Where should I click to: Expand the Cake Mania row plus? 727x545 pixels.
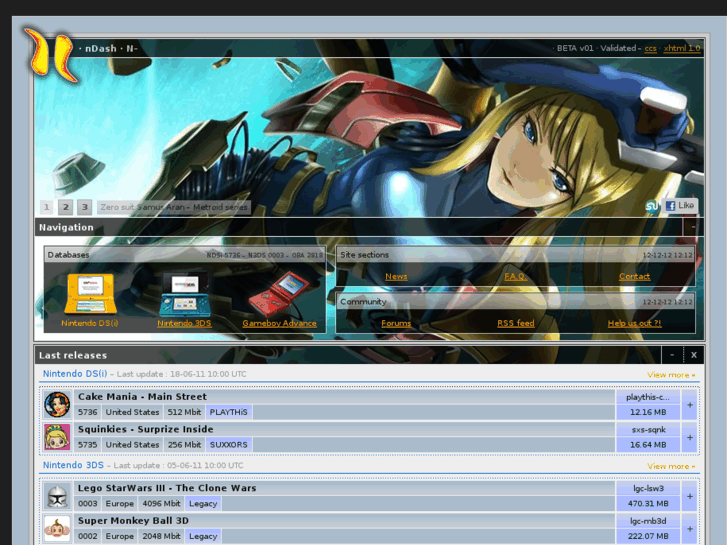(x=690, y=404)
